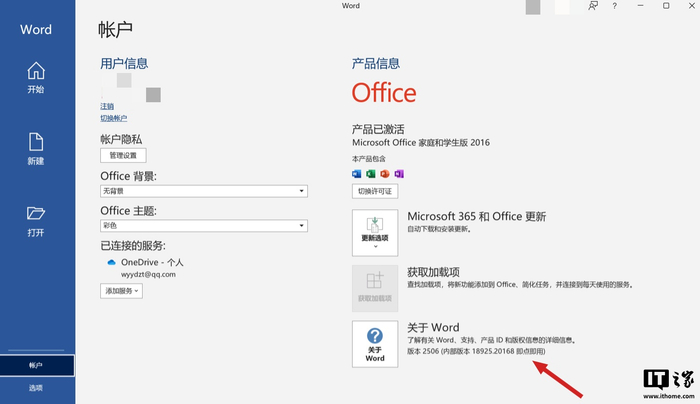Open the 添加服务 dropdown button
This screenshot has height=404, width=700.
tap(121, 291)
